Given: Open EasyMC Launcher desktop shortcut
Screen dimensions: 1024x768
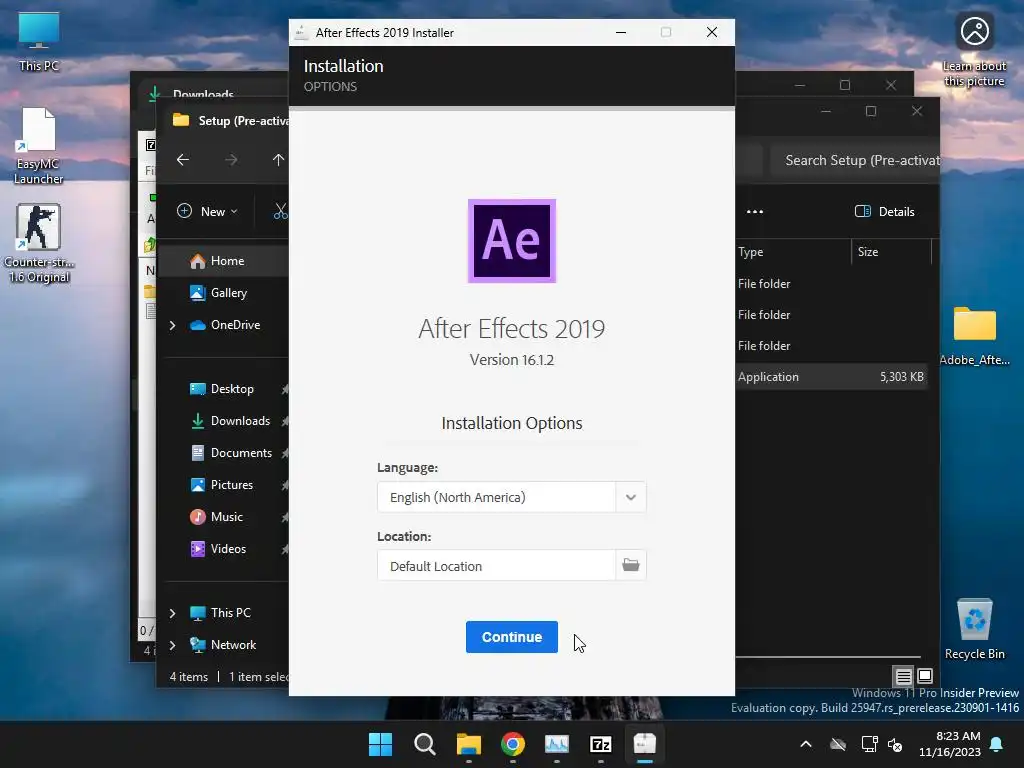Looking at the screenshot, I should click(39, 146).
